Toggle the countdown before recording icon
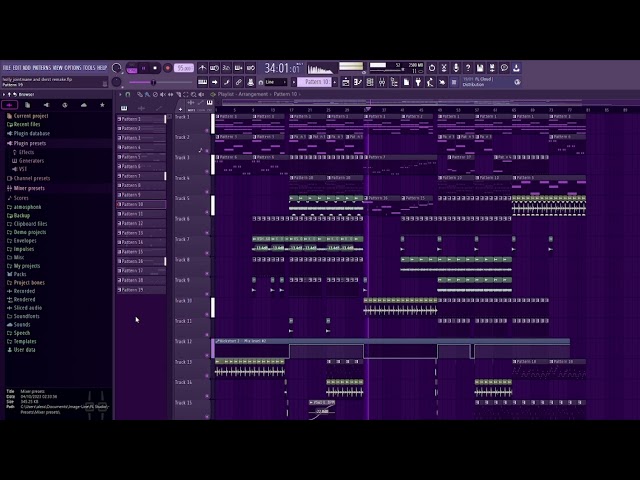The height and width of the screenshot is (480, 640). pyautogui.click(x=227, y=68)
